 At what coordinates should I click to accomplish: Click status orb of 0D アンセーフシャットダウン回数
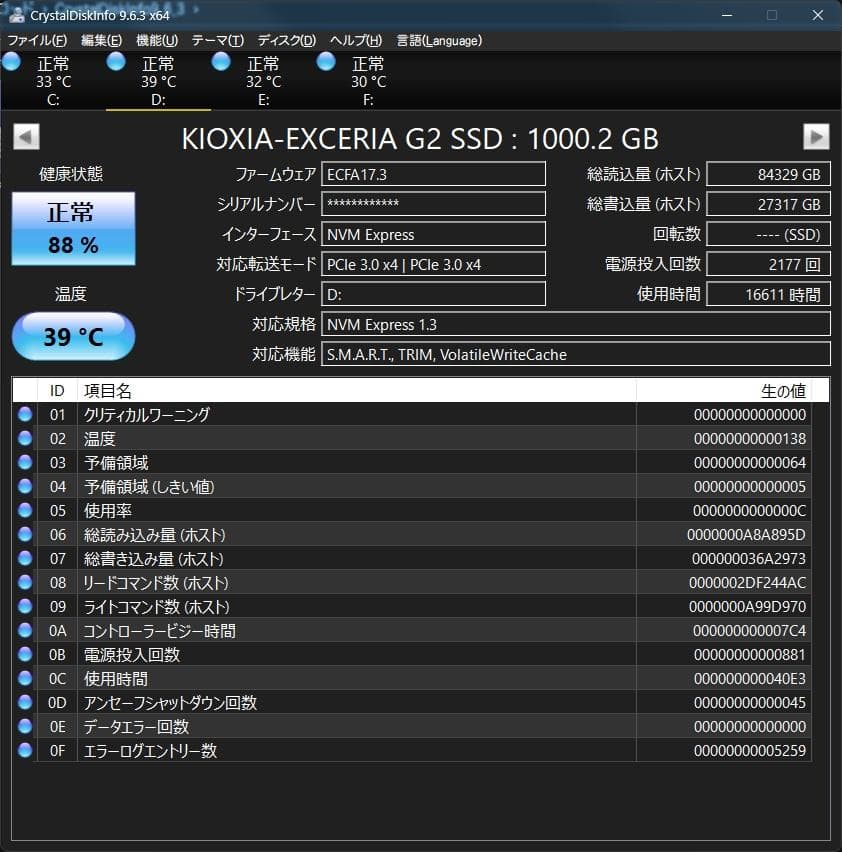coord(25,702)
